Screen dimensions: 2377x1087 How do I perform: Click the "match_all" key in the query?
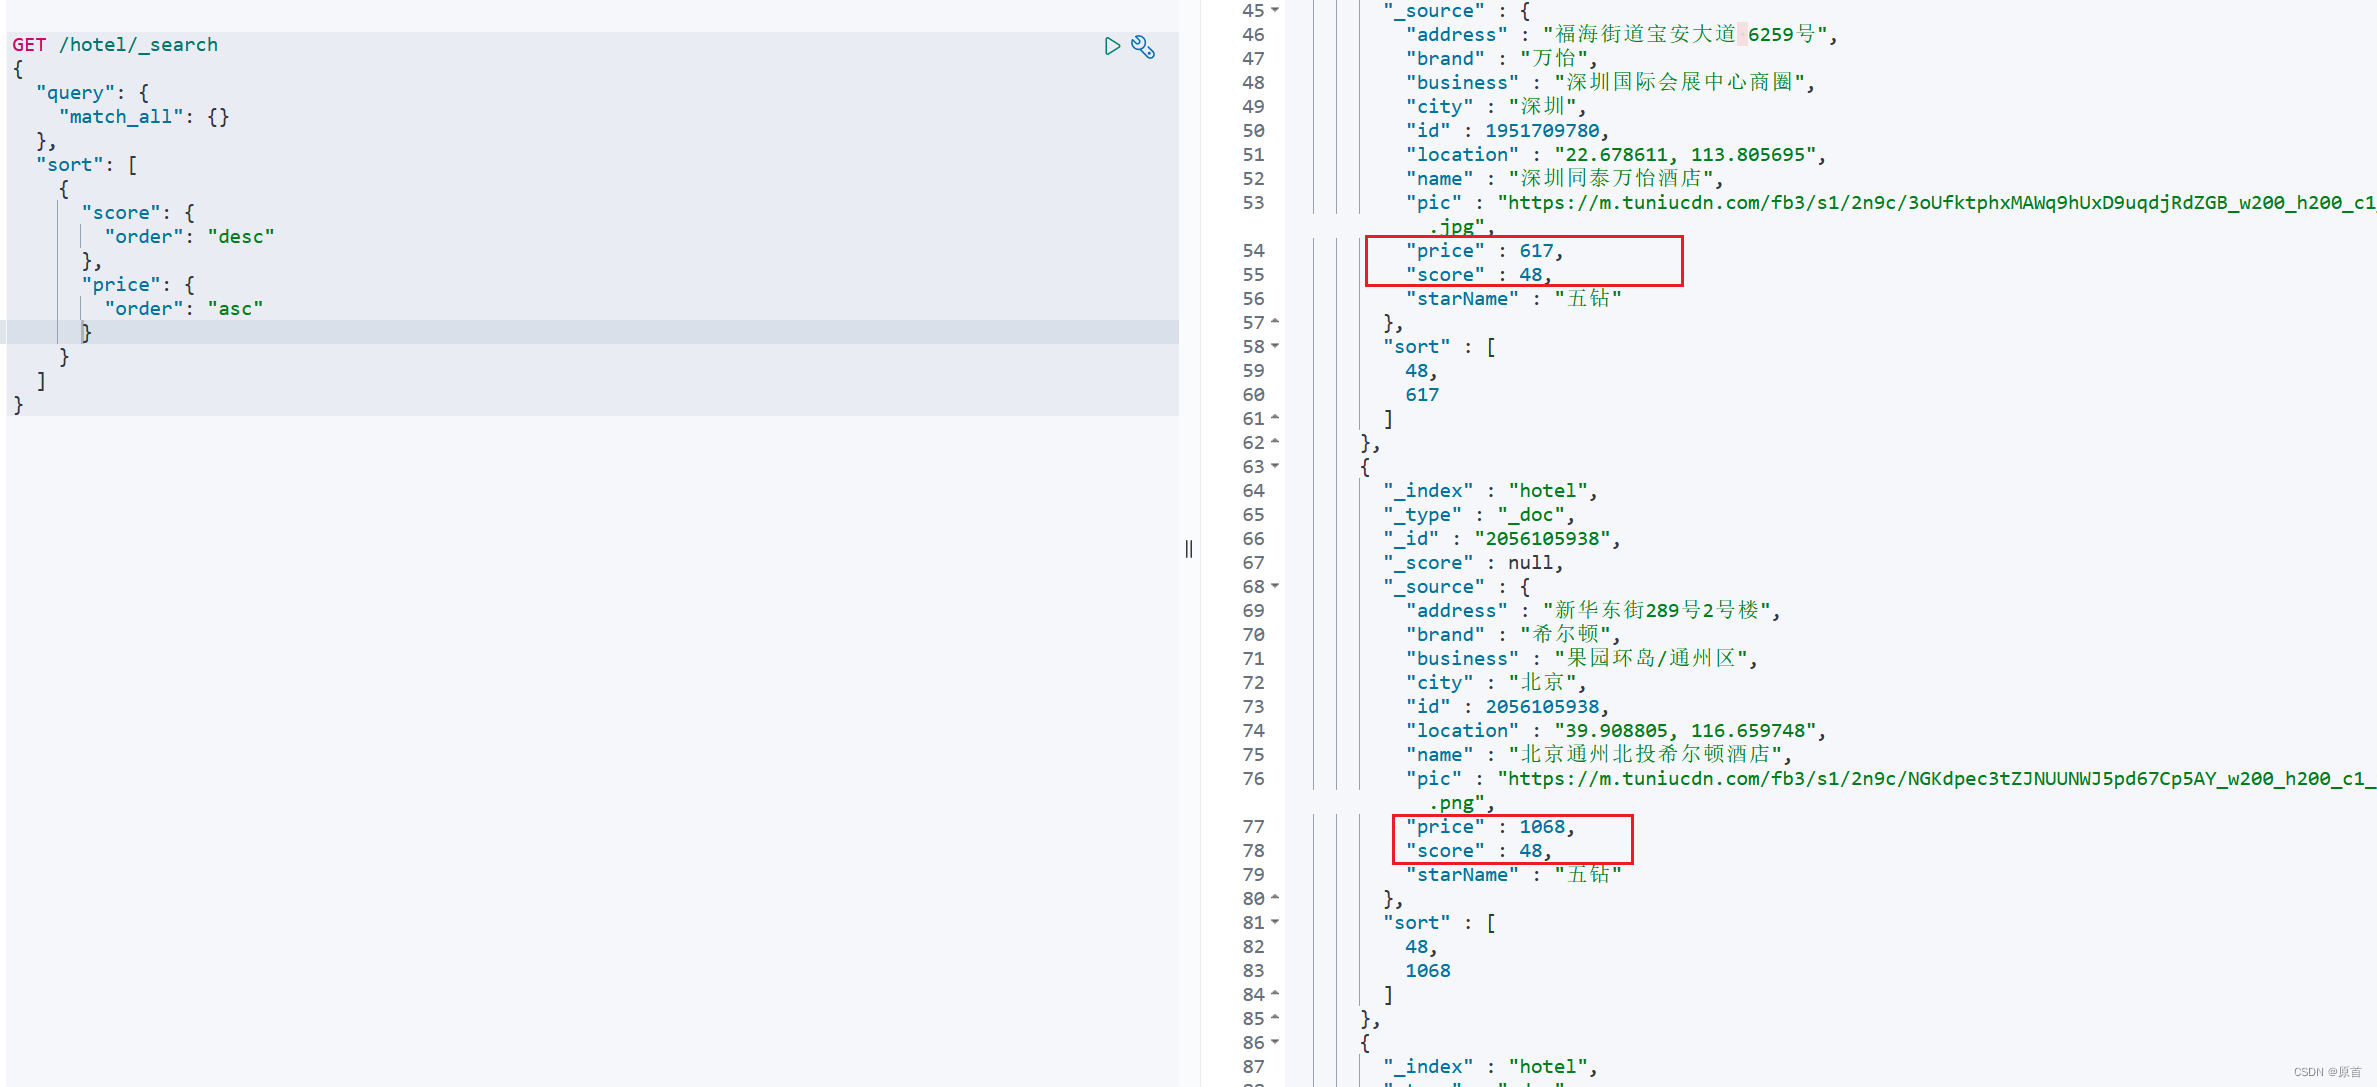pos(121,117)
